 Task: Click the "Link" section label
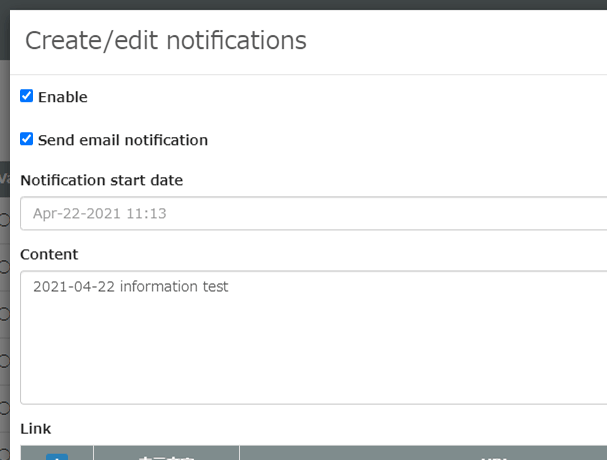click(x=35, y=428)
